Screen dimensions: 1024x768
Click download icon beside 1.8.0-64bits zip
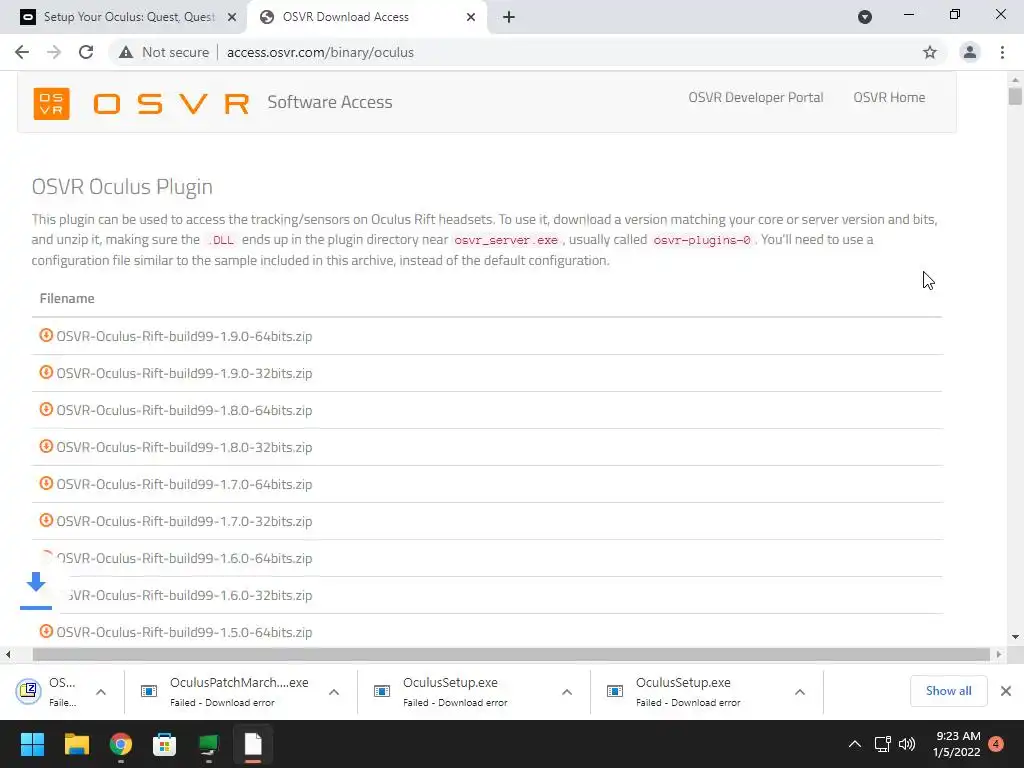coord(46,409)
